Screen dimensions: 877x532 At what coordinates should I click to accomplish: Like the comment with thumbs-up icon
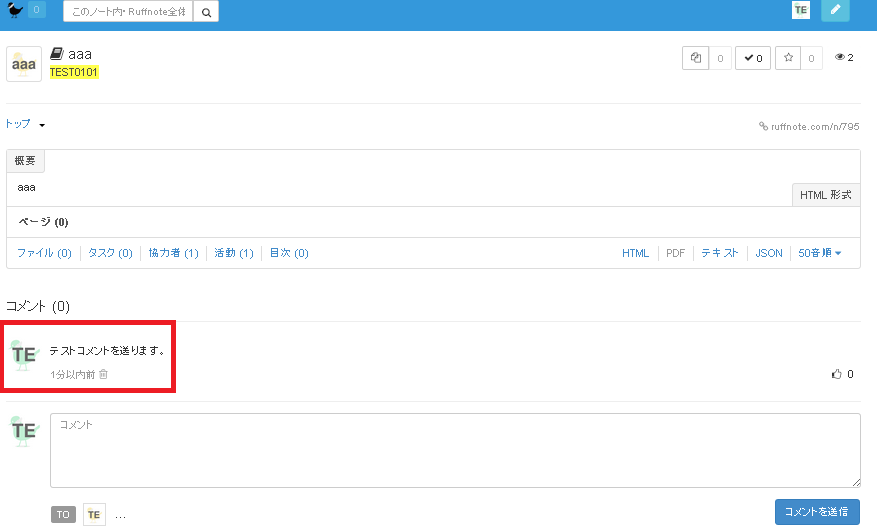click(x=836, y=374)
